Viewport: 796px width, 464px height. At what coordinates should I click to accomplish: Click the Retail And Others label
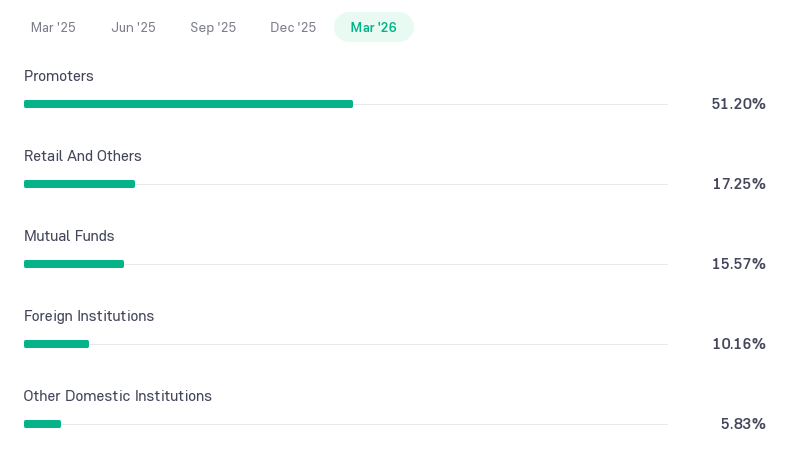pyautogui.click(x=83, y=156)
